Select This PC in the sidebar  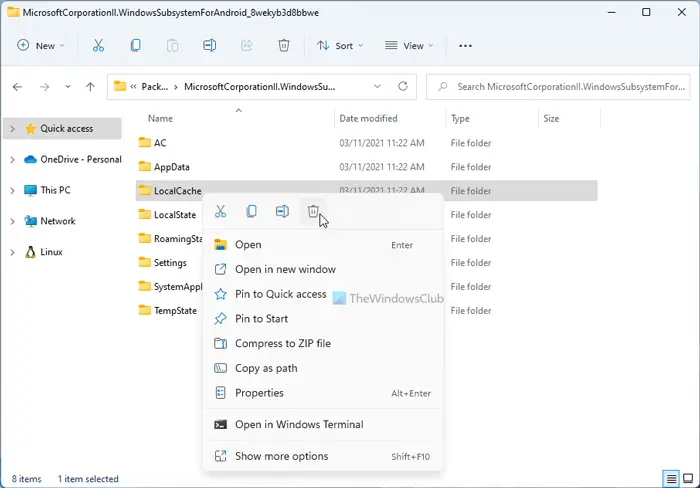(x=55, y=190)
